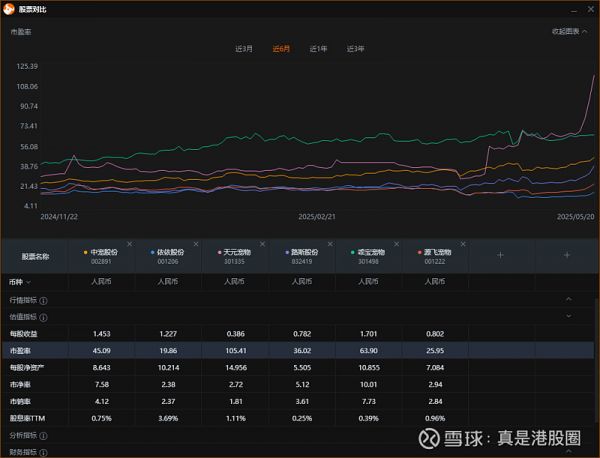Select the highlighted 市盈率 row label
Image resolution: width=600 pixels, height=458 pixels.
click(x=20, y=351)
